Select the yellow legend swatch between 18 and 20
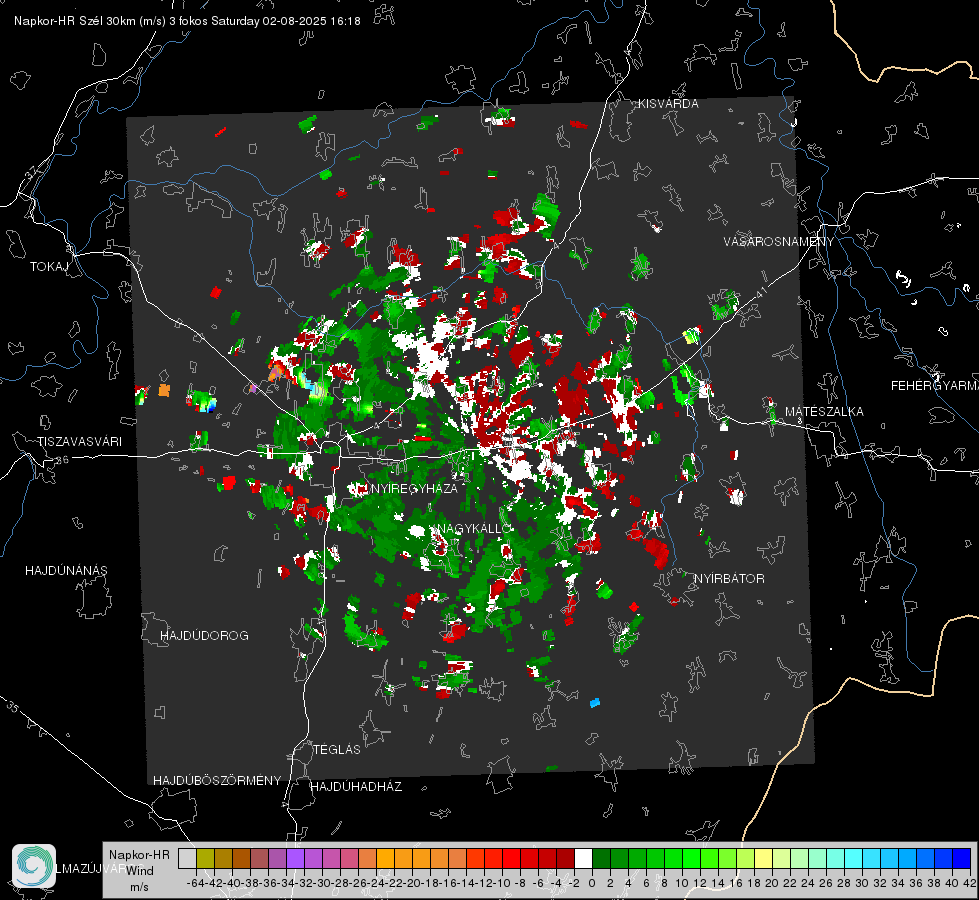 (x=764, y=858)
